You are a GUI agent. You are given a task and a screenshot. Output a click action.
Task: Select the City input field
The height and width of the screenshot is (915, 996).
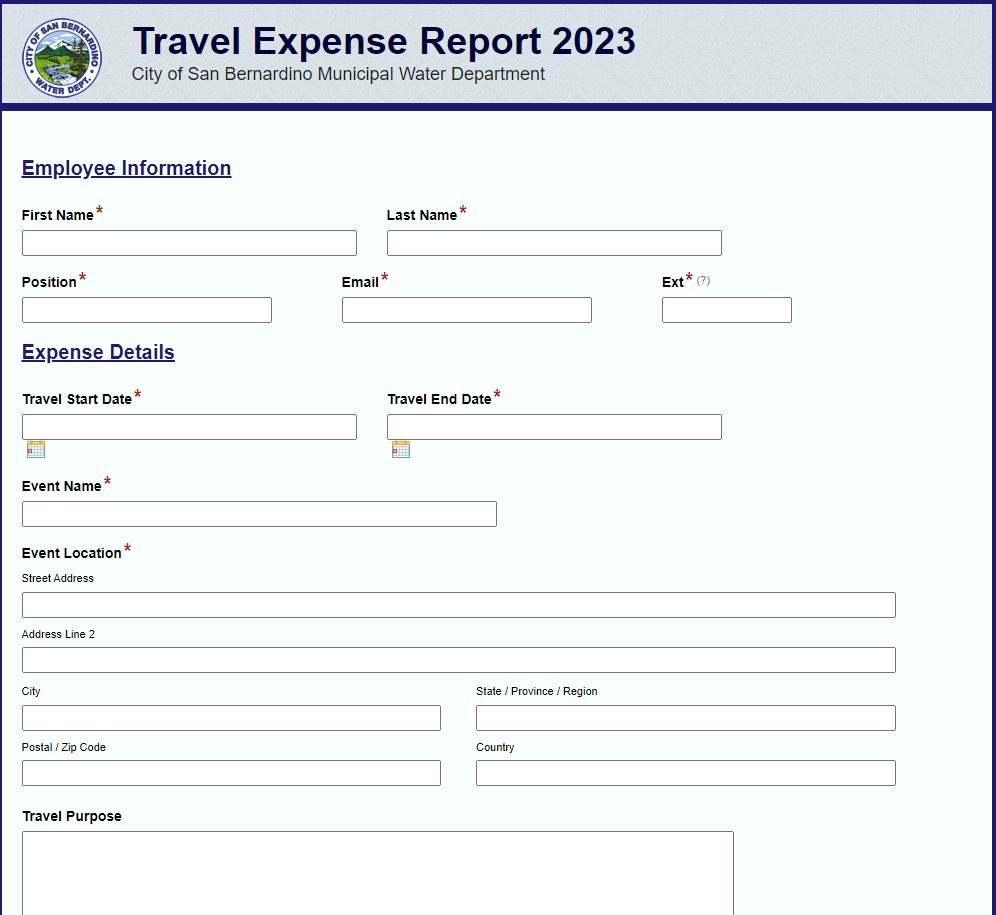[231, 717]
